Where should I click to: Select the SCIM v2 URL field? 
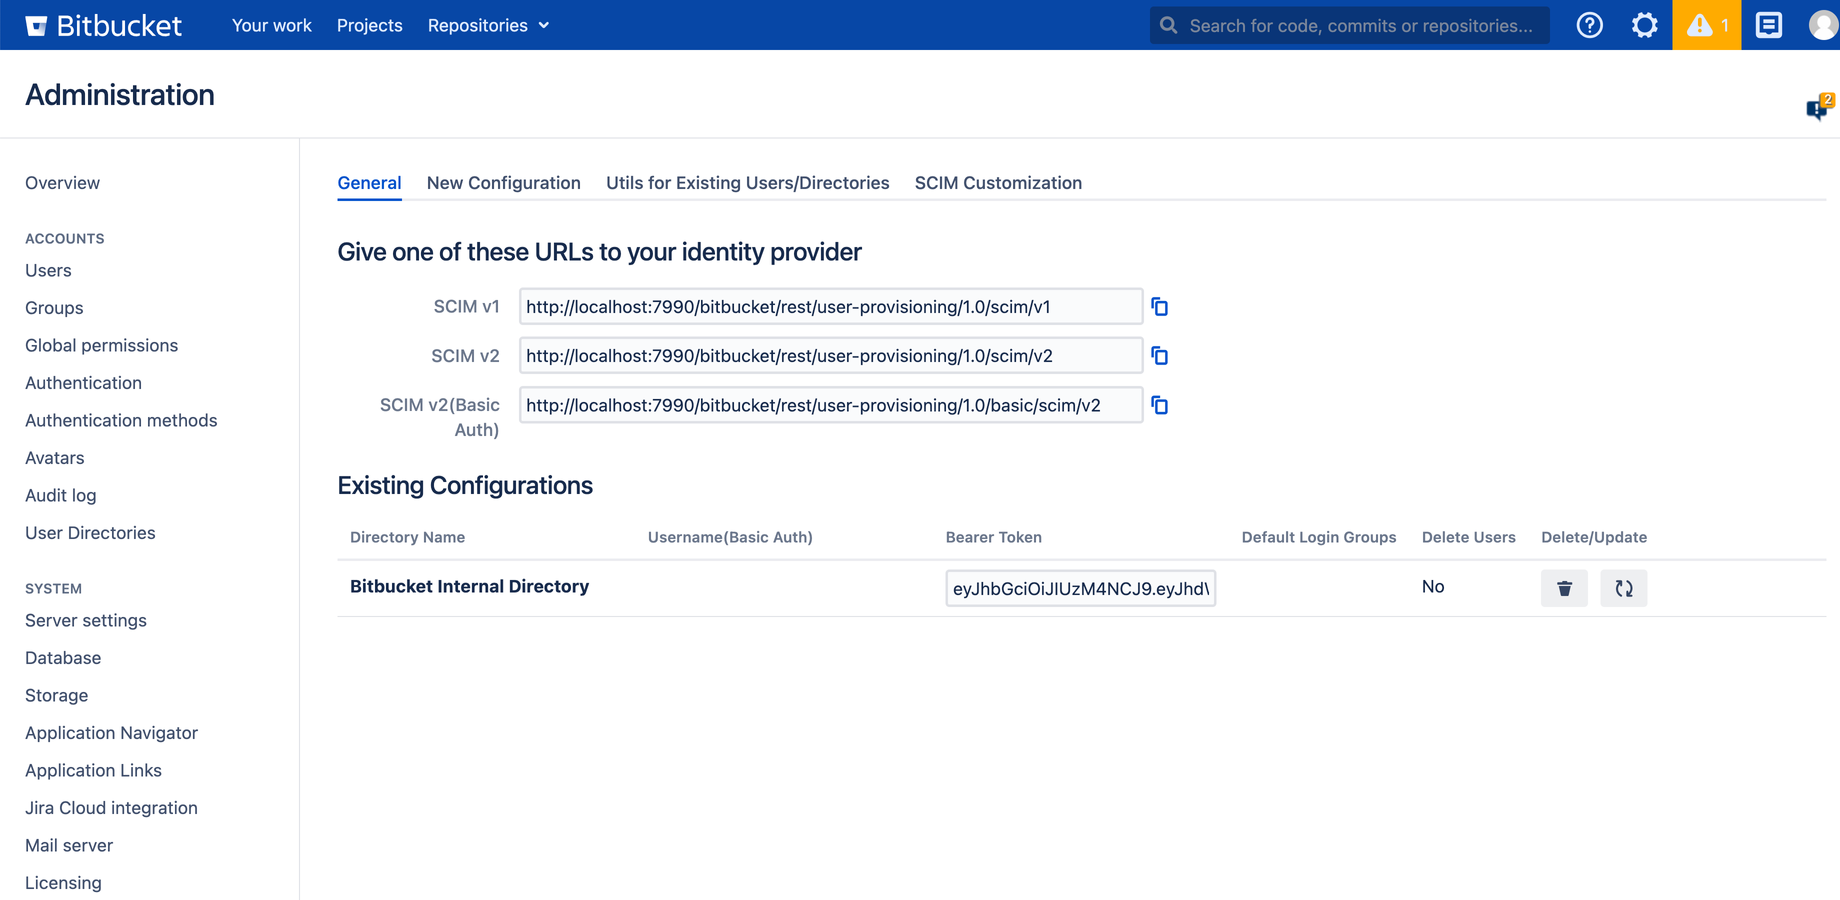click(x=831, y=356)
